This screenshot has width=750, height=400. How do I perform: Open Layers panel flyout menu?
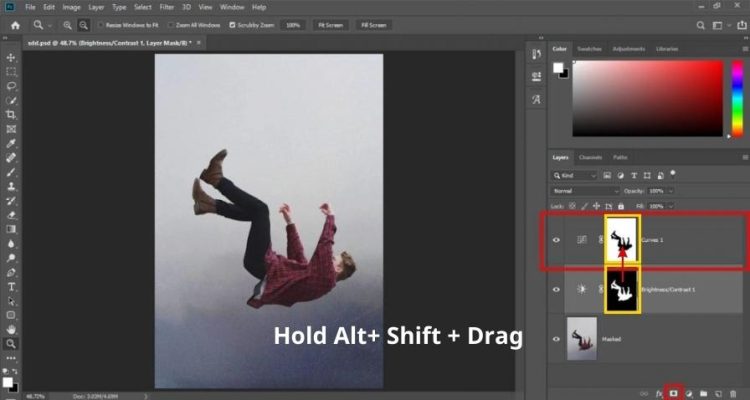pyautogui.click(x=745, y=157)
